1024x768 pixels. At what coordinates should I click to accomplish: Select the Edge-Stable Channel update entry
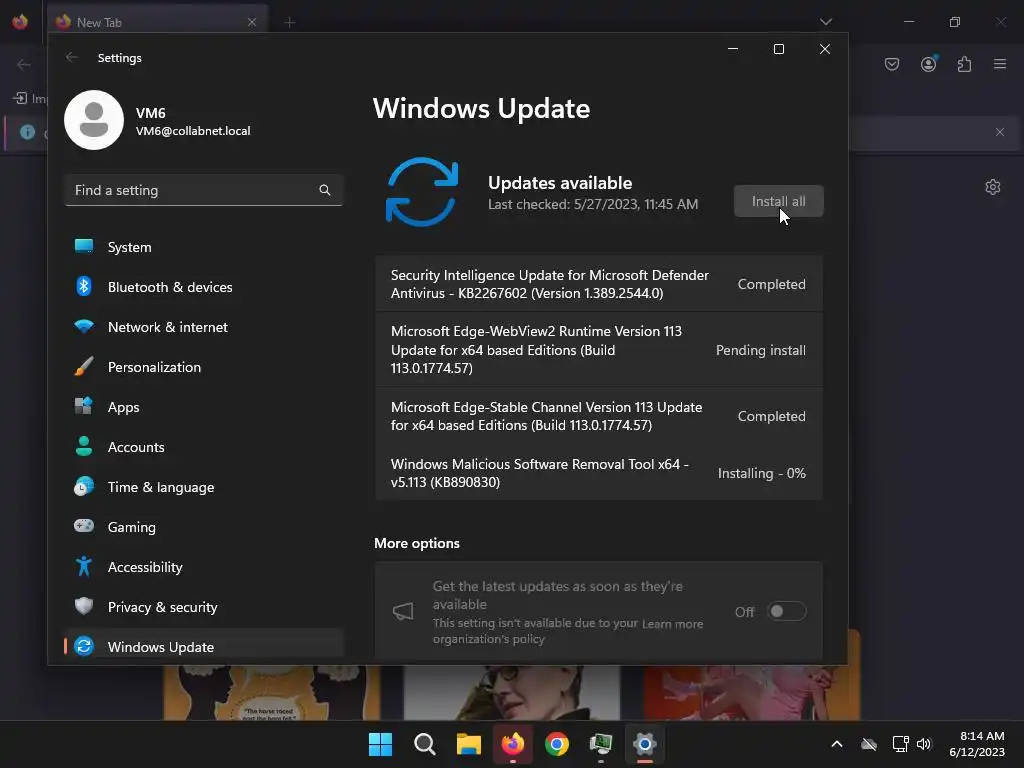[599, 416]
